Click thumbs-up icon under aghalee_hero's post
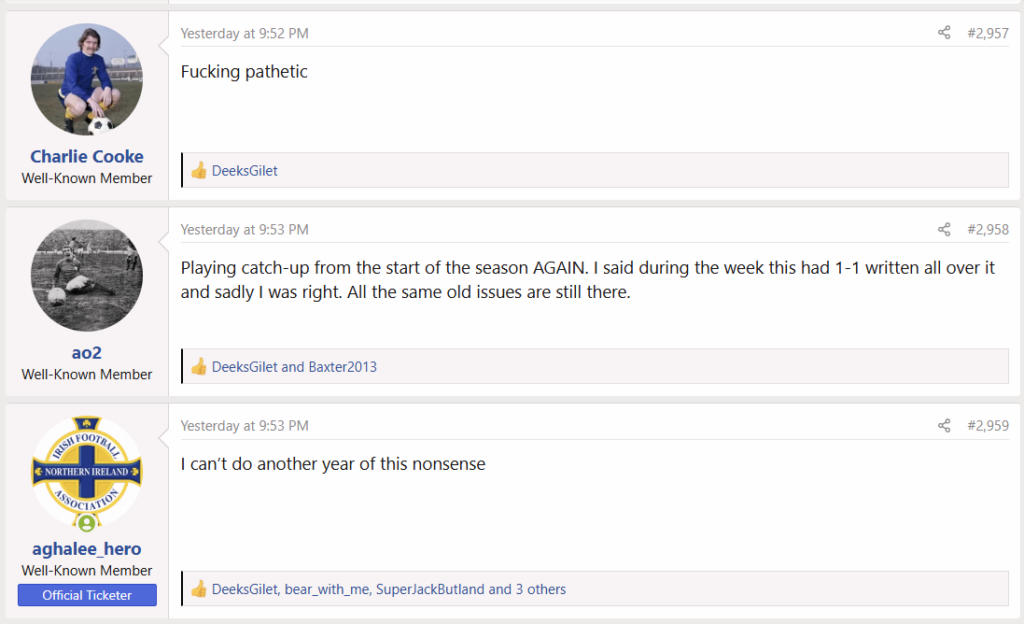Viewport: 1024px width, 624px height. (199, 589)
